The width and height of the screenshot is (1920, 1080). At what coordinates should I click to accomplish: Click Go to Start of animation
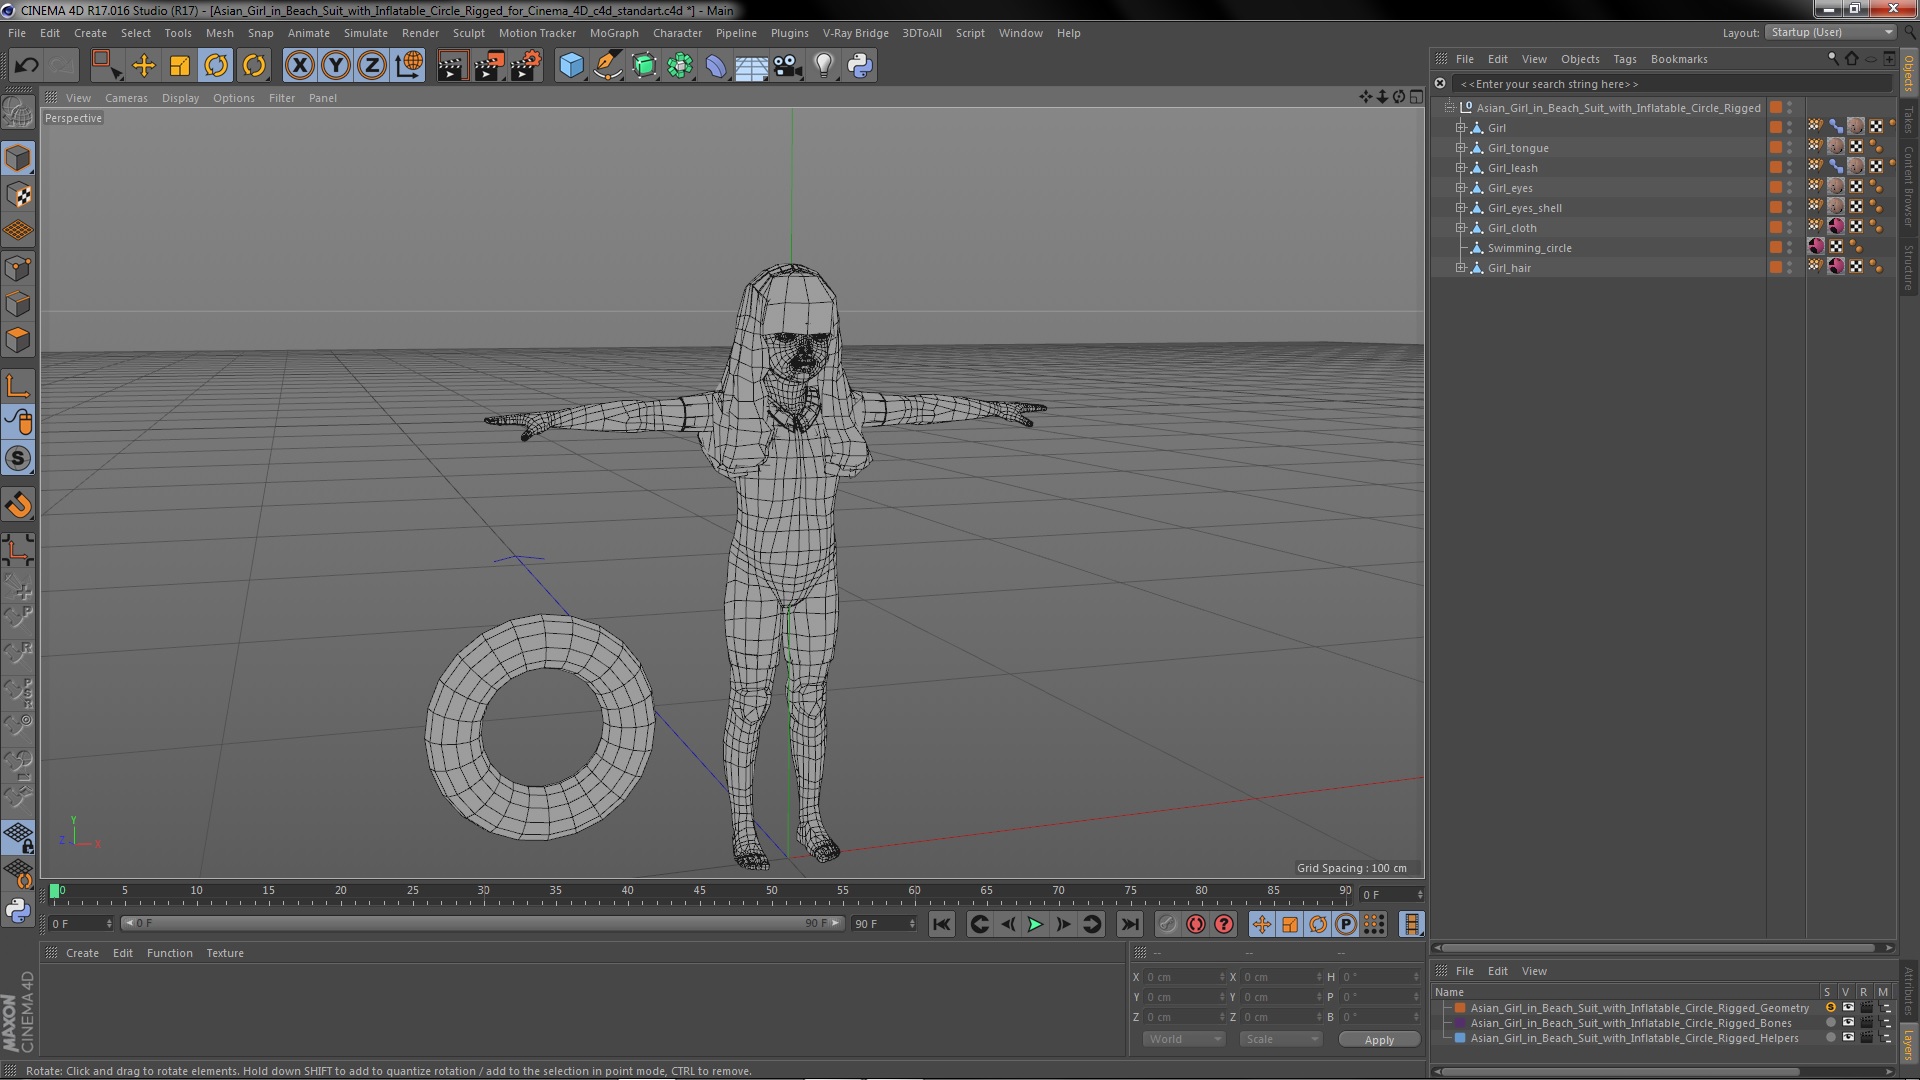pyautogui.click(x=942, y=925)
